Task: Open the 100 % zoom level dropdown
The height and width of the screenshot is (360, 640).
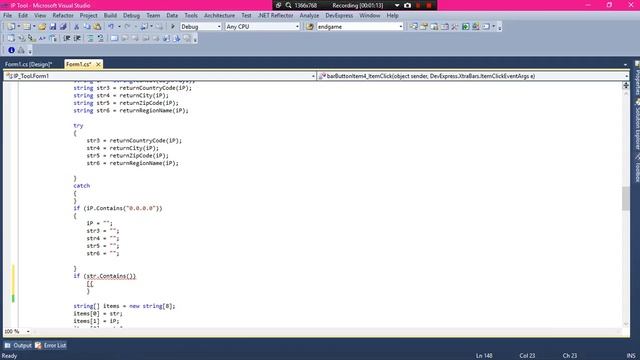Action: (x=28, y=331)
